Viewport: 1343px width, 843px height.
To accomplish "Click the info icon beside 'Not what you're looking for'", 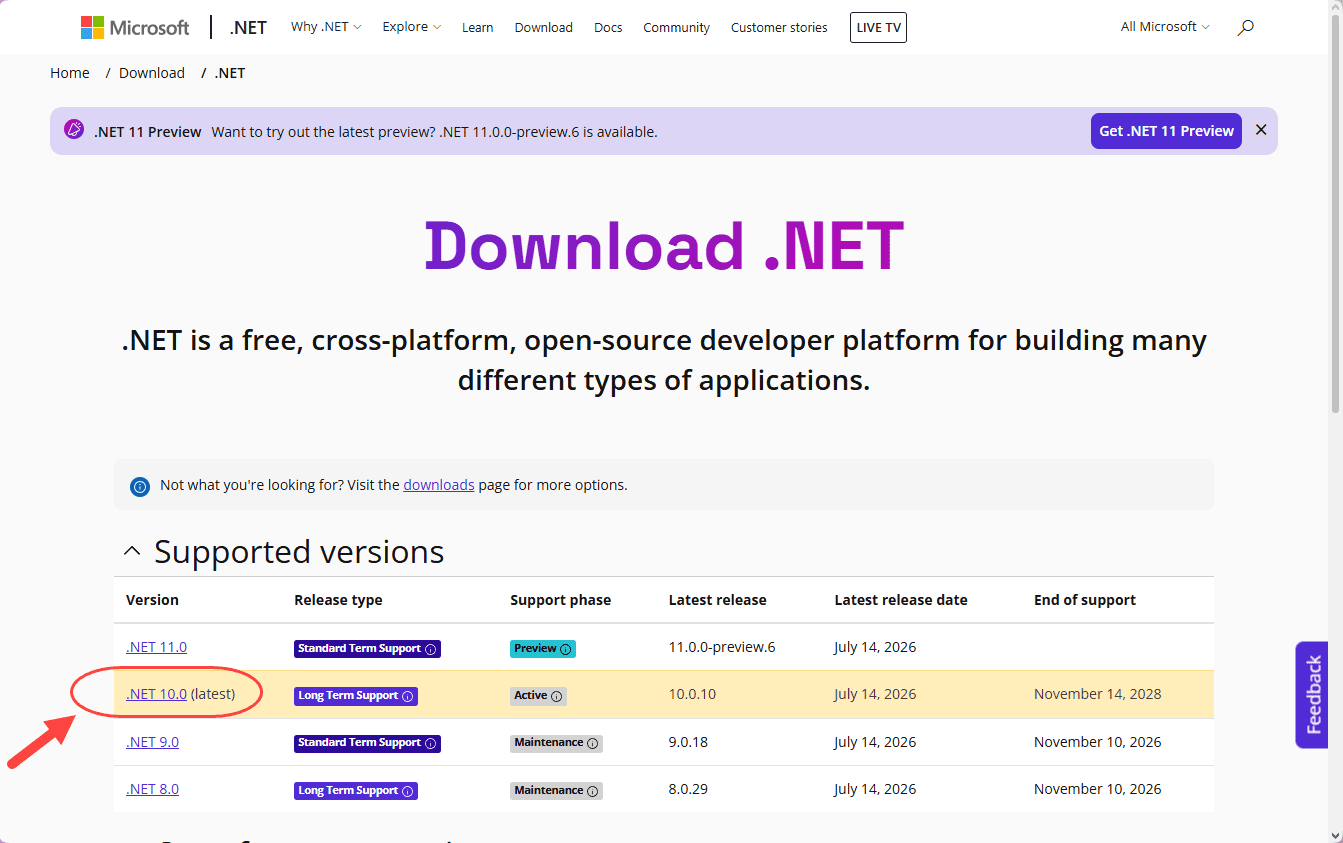I will 140,486.
